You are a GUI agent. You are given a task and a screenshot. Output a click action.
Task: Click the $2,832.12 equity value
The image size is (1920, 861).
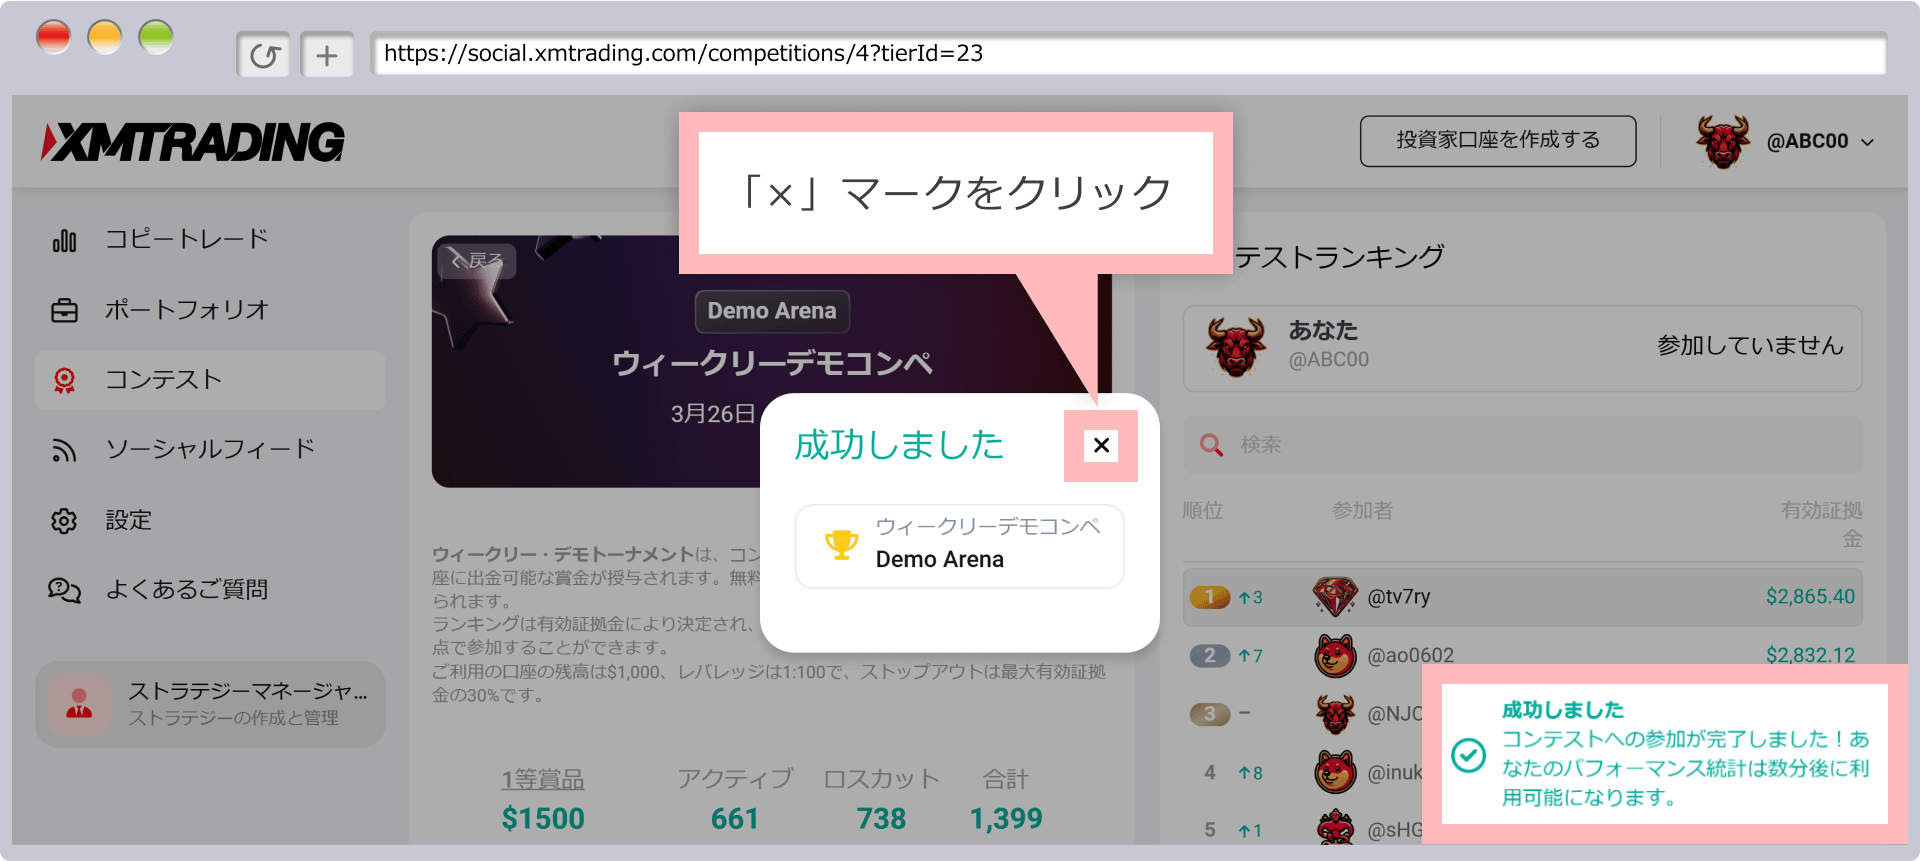[1810, 655]
